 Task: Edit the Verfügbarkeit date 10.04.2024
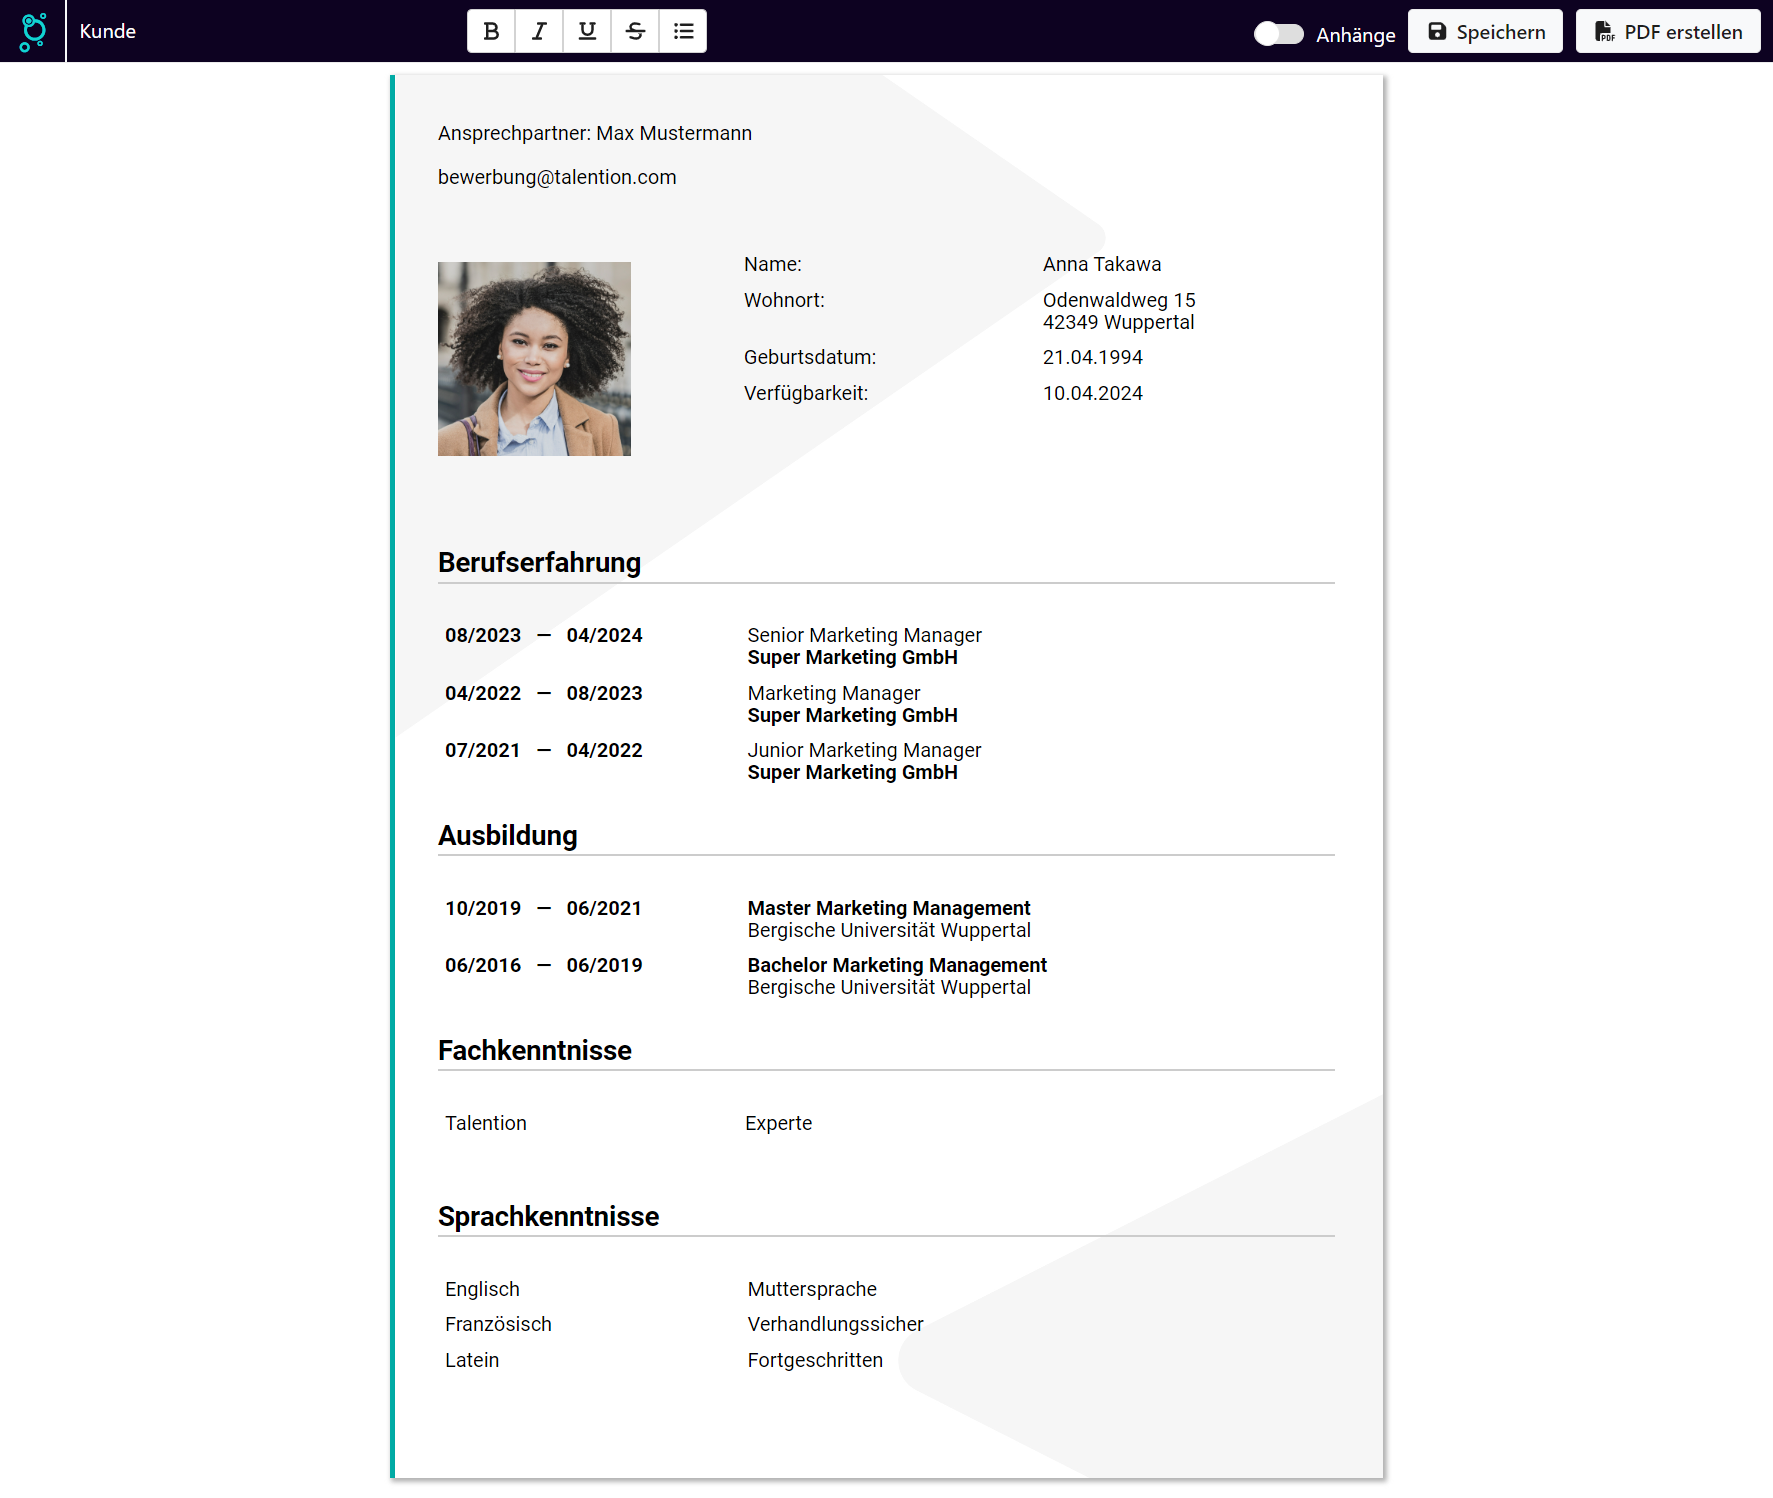click(1092, 393)
